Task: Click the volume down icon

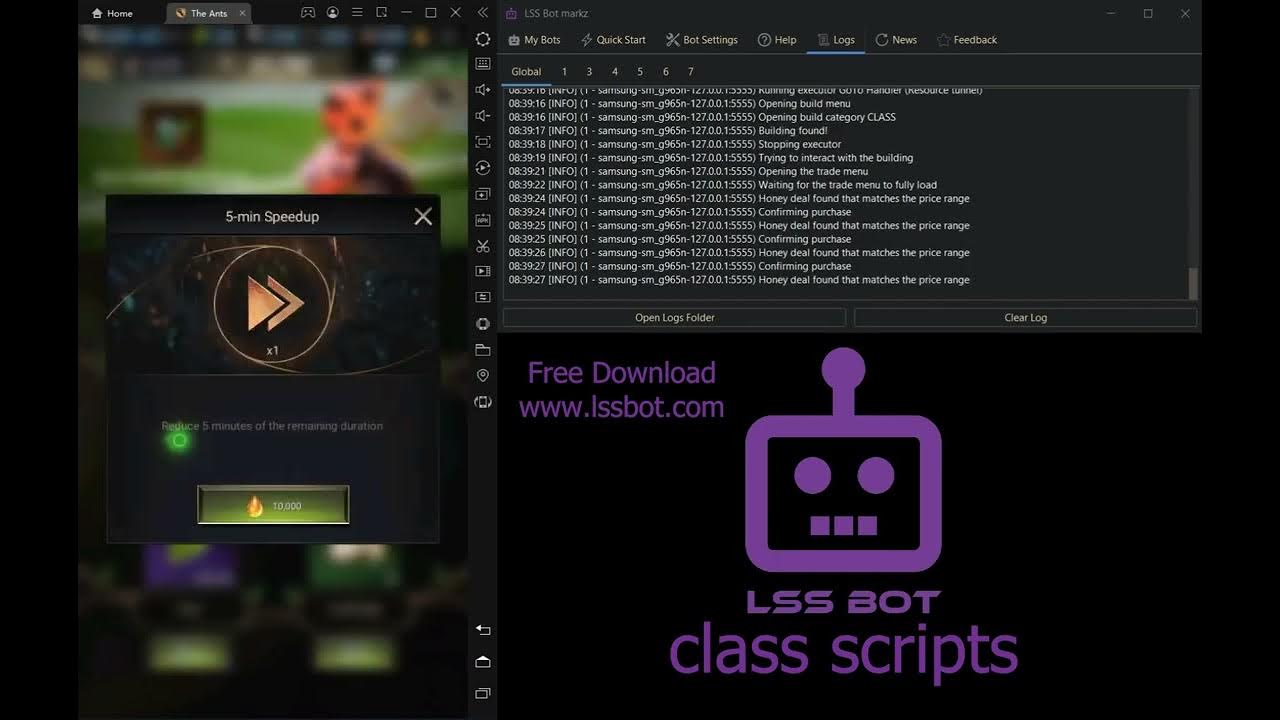Action: [x=483, y=116]
